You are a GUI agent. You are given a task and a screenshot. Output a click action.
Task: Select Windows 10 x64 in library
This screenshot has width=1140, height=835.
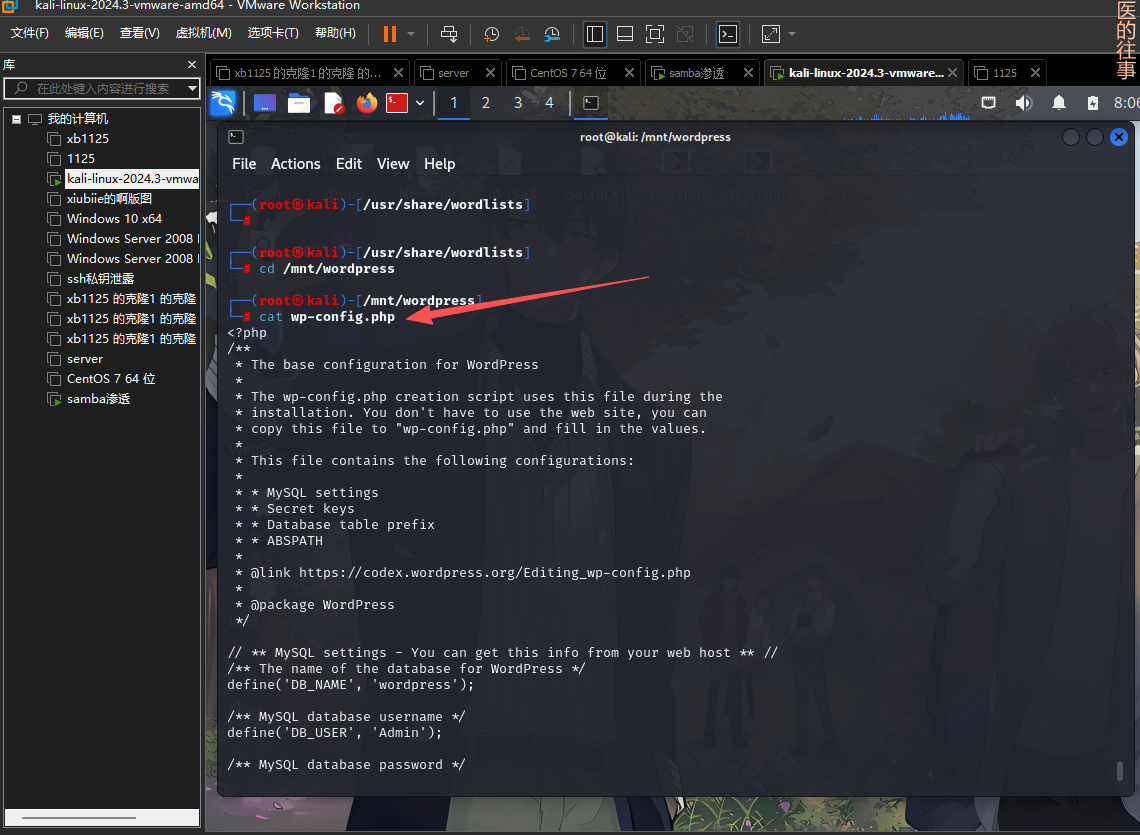pos(114,219)
